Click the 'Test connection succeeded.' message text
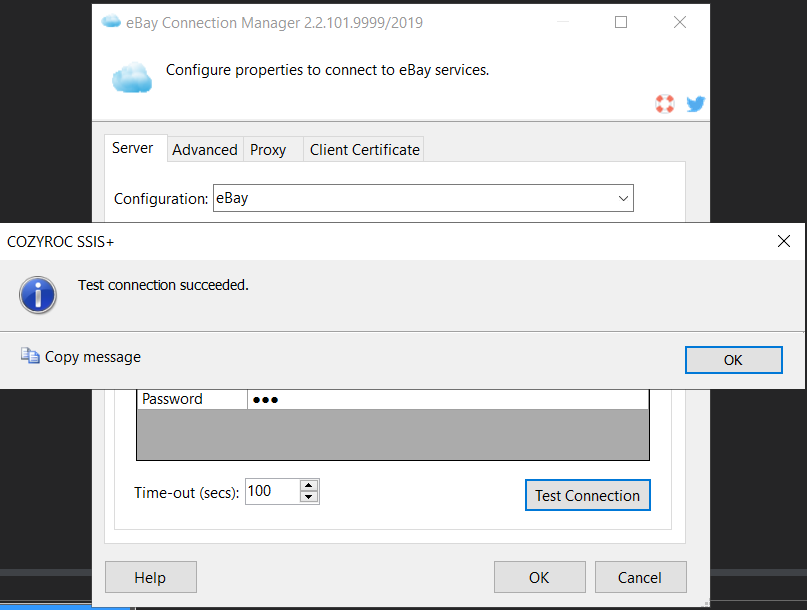The height and width of the screenshot is (610, 807). tap(163, 285)
